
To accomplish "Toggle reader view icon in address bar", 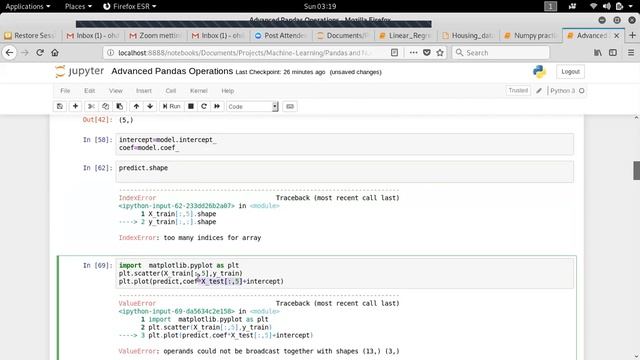I will click(x=394, y=53).
